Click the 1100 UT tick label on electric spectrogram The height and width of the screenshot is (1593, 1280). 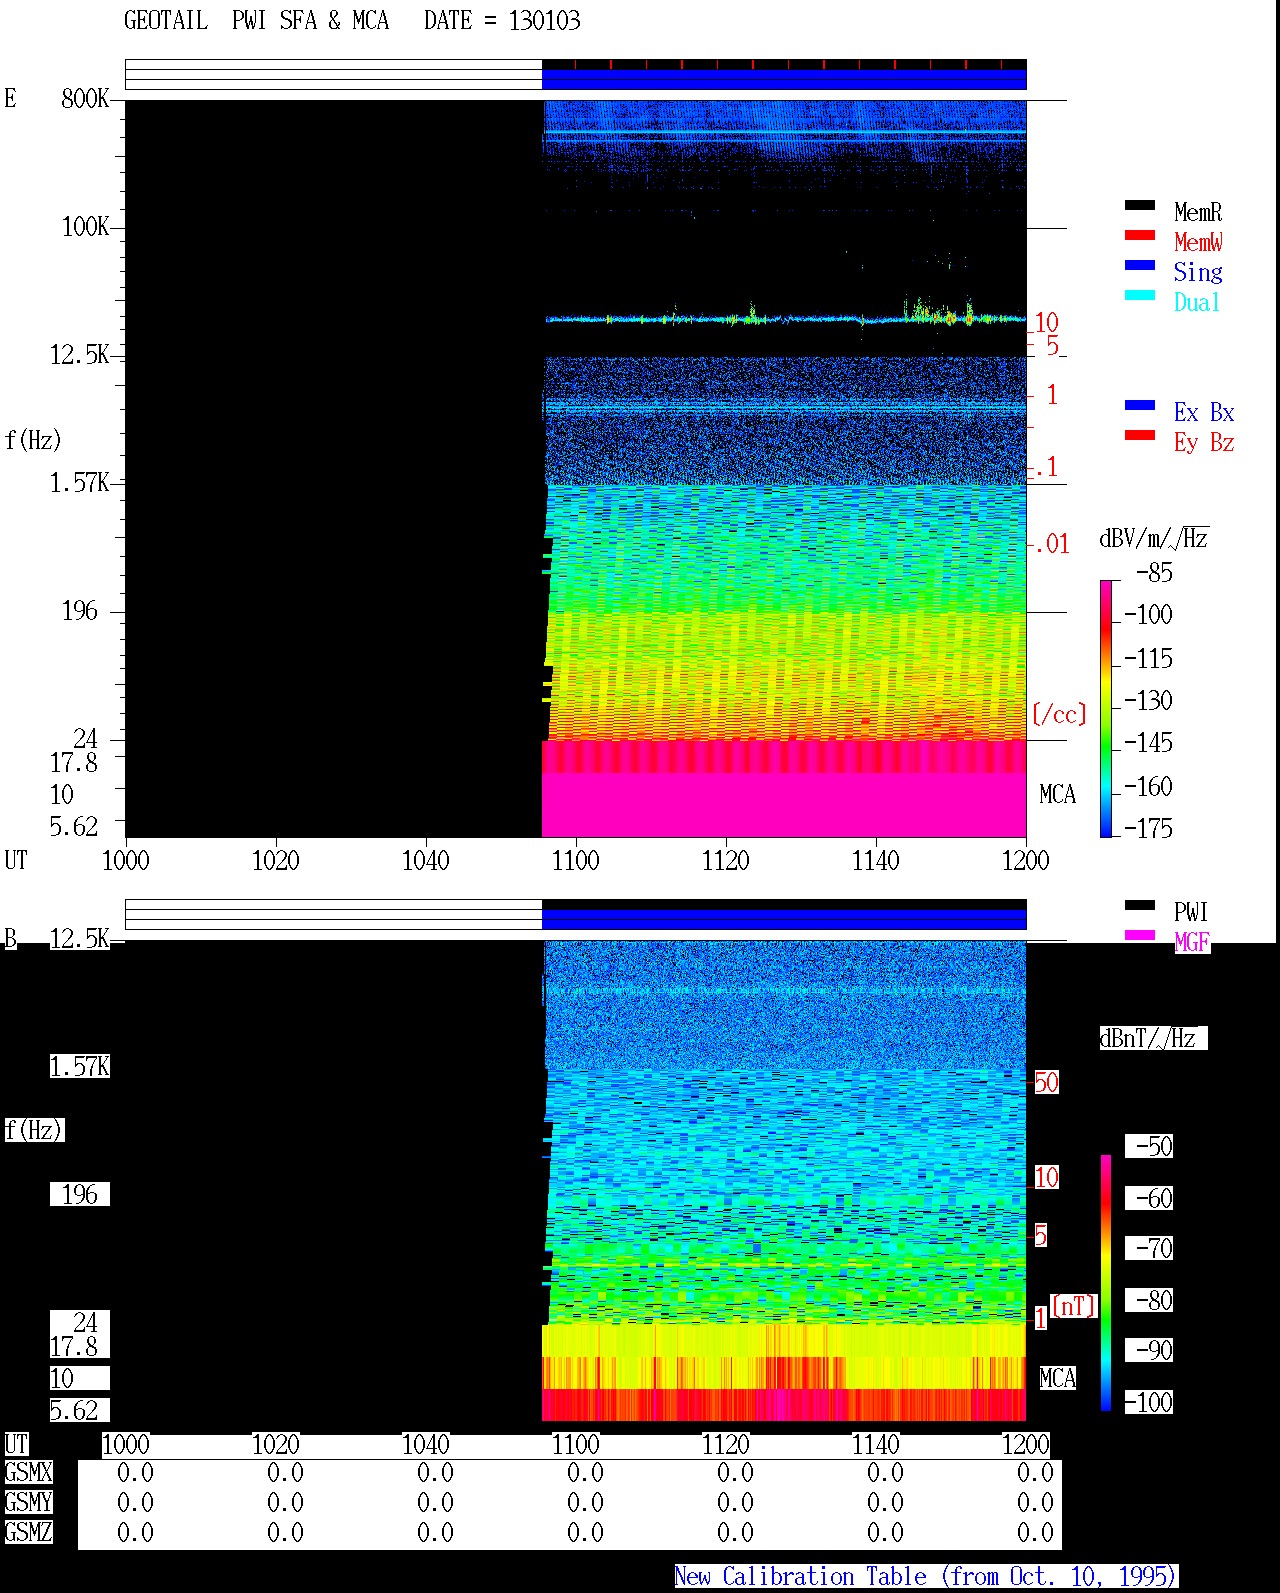click(575, 860)
